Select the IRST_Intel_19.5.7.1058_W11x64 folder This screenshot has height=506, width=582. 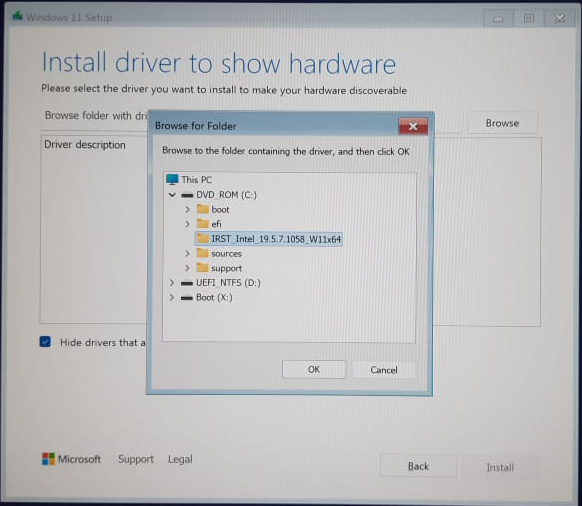pyautogui.click(x=268, y=239)
